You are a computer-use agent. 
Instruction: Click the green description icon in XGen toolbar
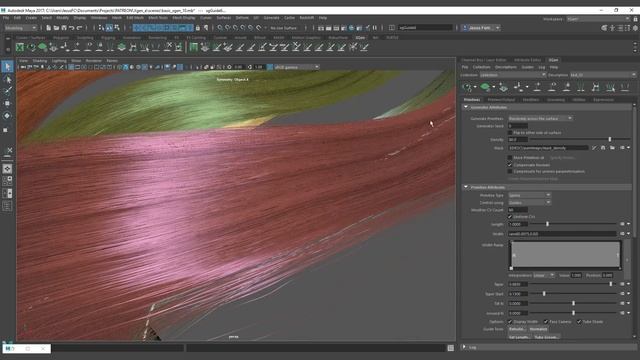485,87
